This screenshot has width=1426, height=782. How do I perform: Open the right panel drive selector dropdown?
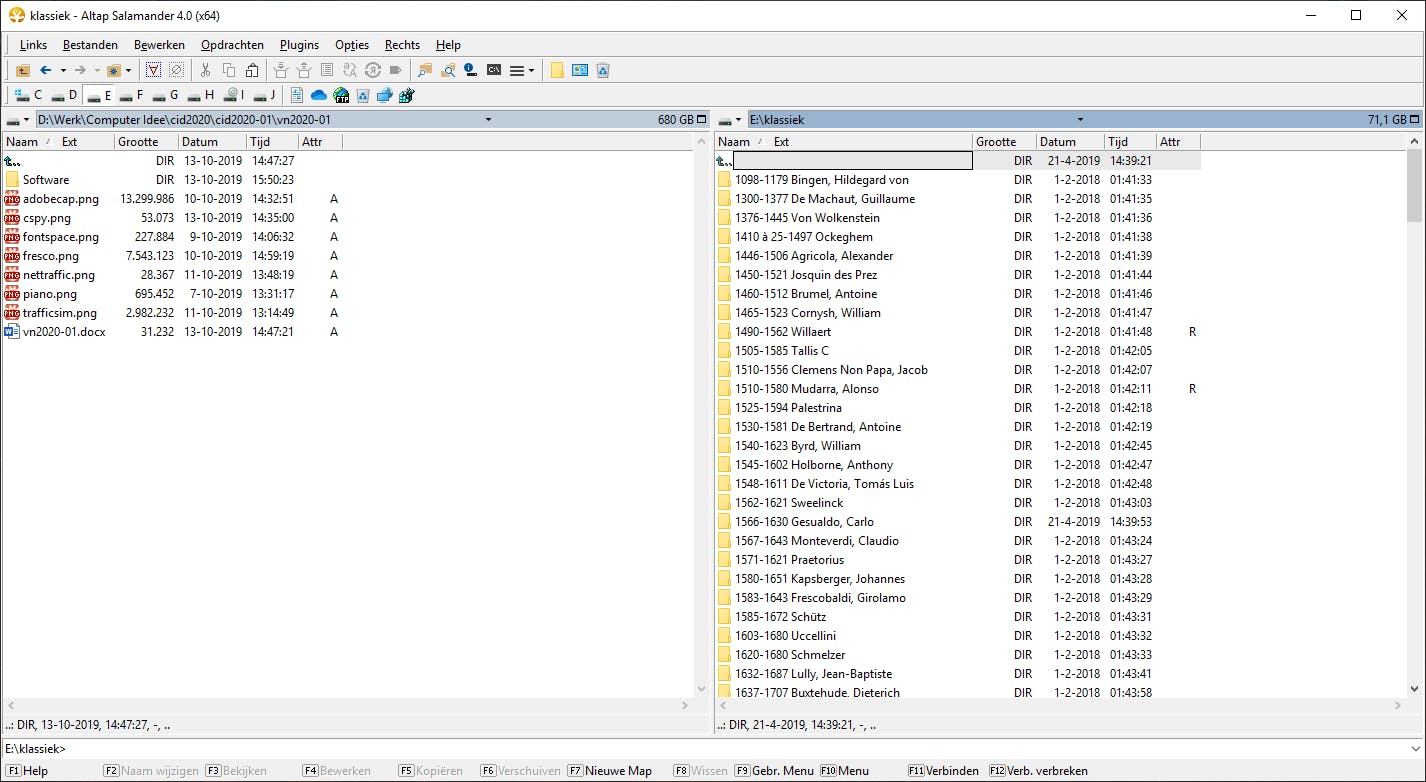[731, 120]
